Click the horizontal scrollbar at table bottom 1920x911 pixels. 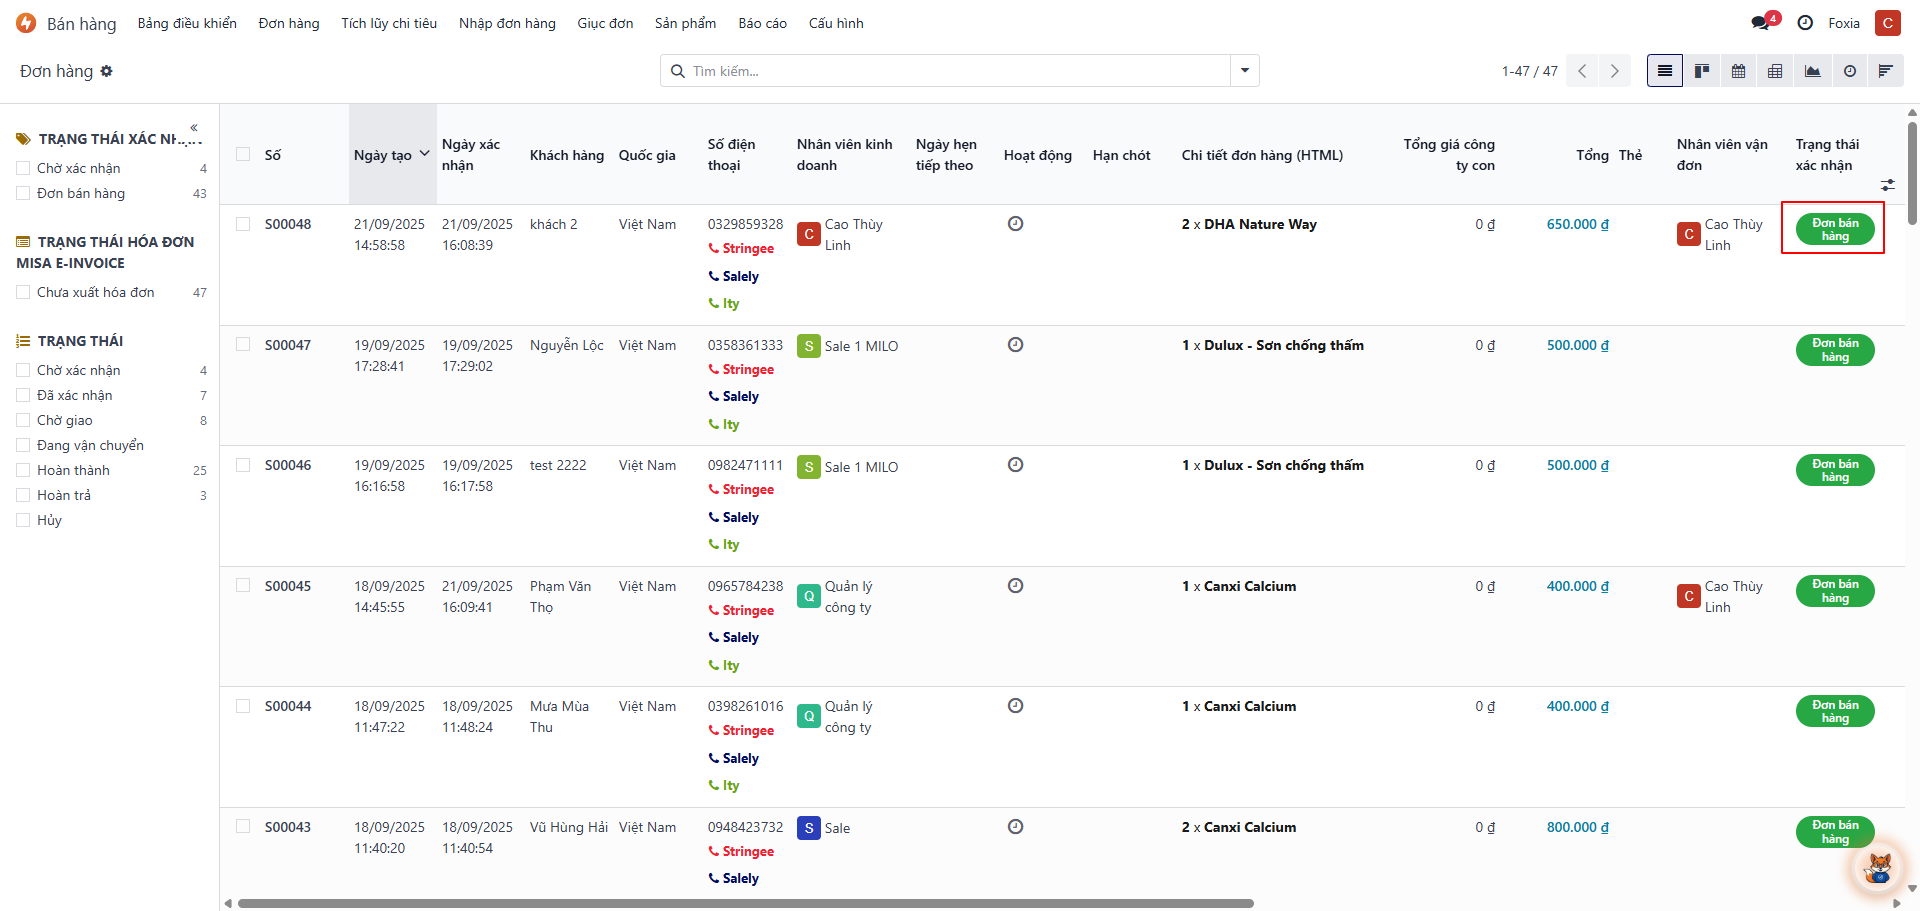tap(745, 903)
